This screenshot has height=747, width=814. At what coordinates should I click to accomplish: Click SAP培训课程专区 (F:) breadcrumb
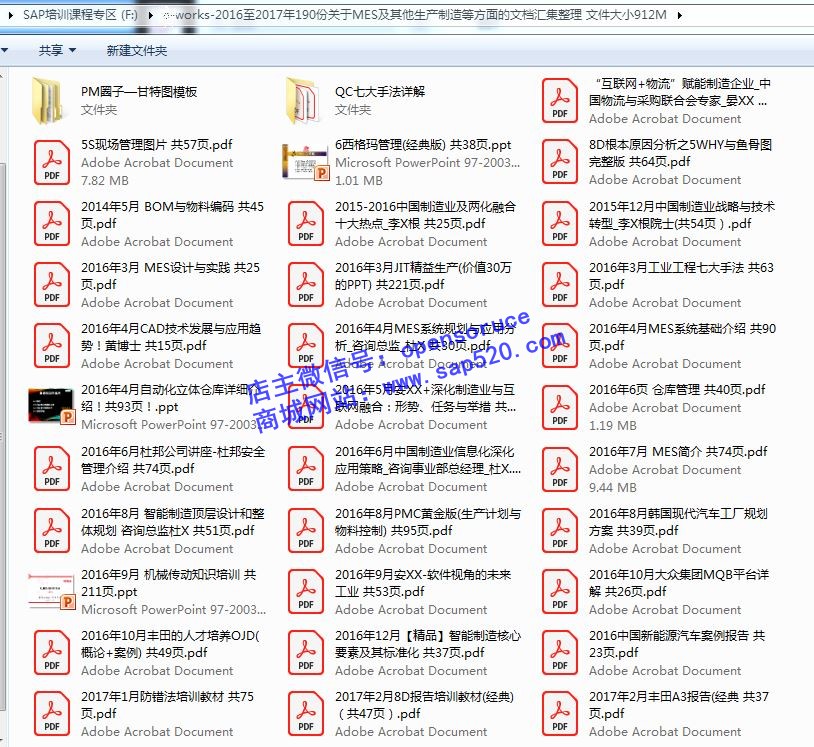point(80,15)
